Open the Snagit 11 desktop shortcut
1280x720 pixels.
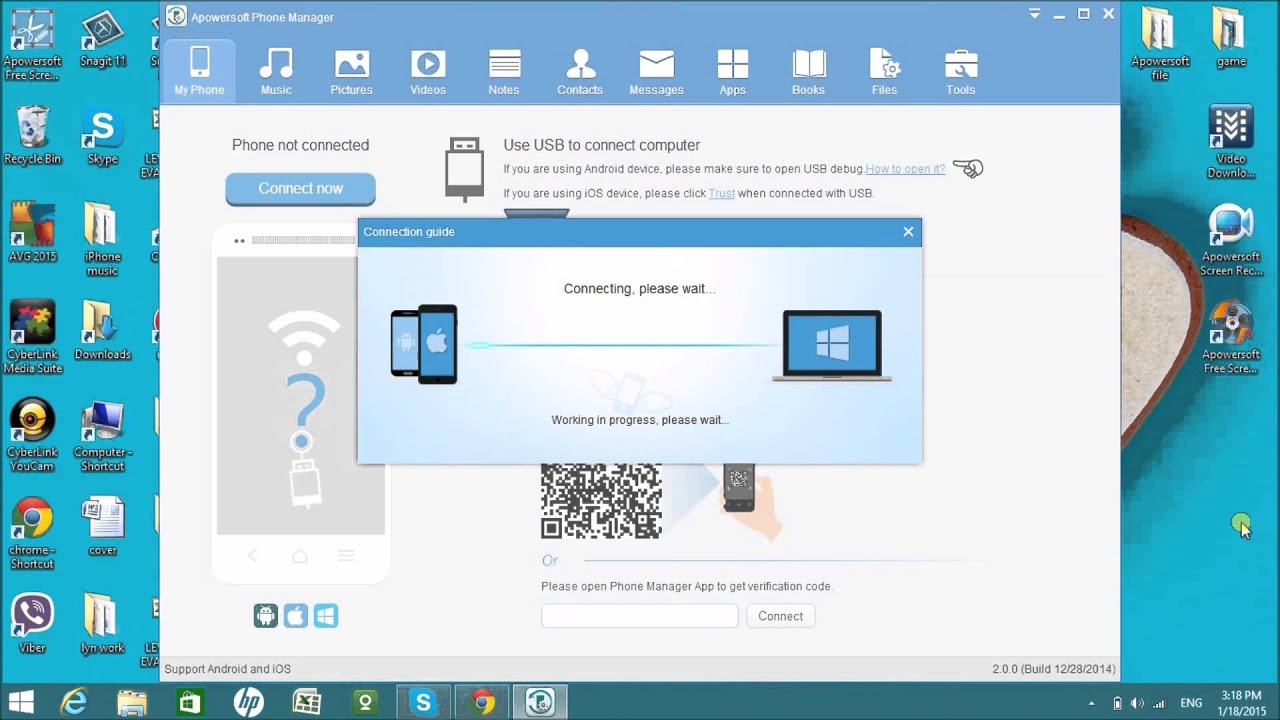102,40
